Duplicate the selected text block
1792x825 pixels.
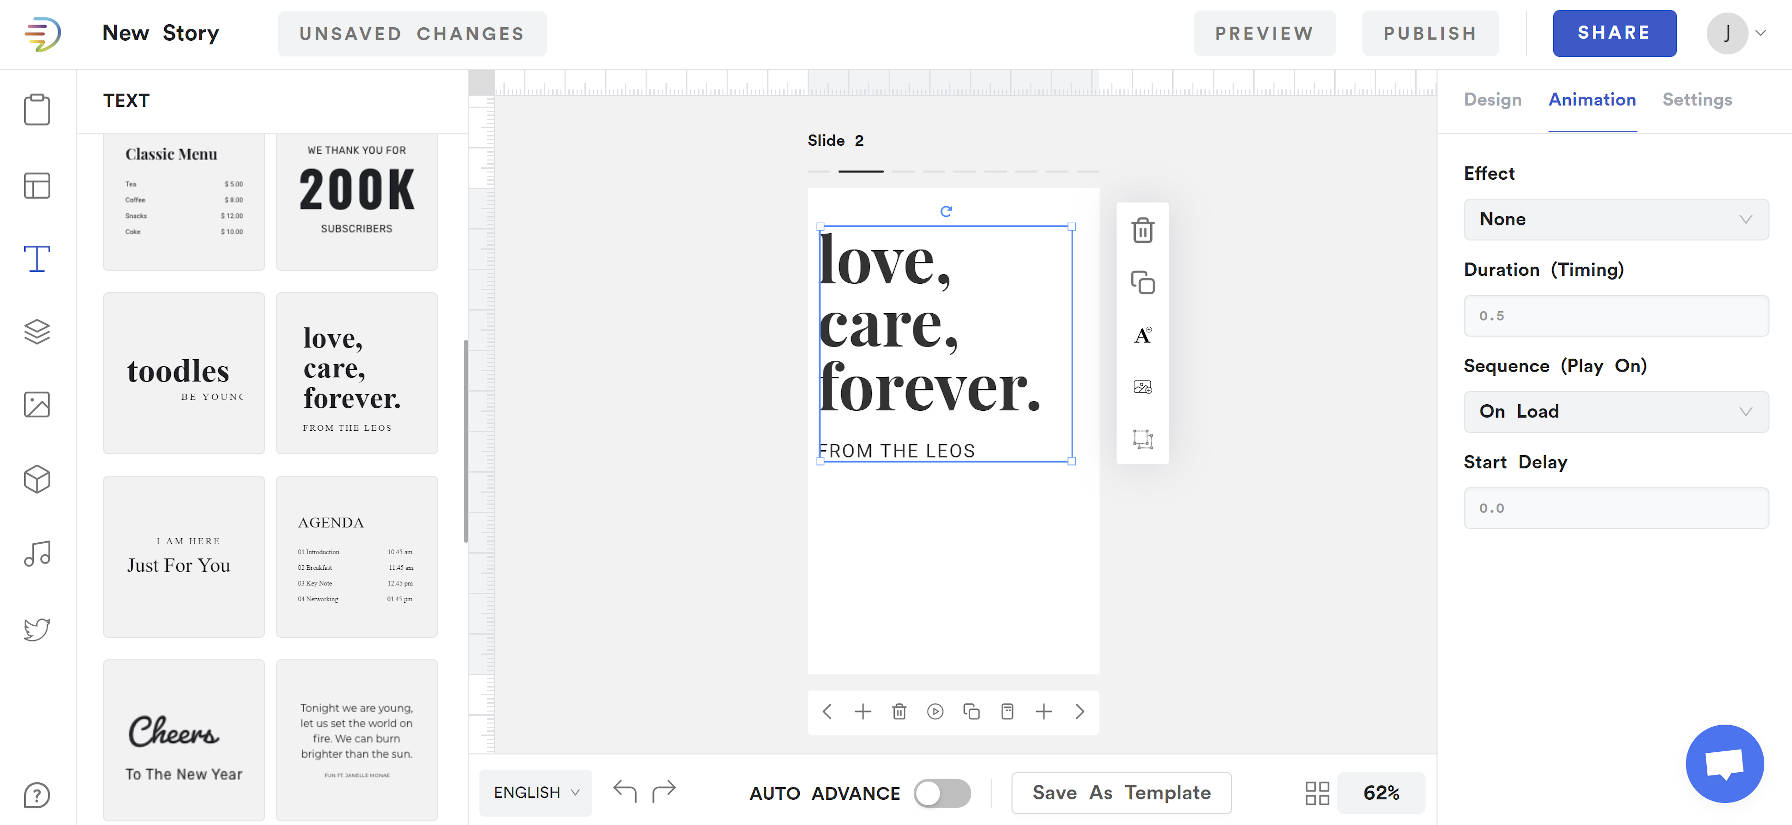(1142, 283)
